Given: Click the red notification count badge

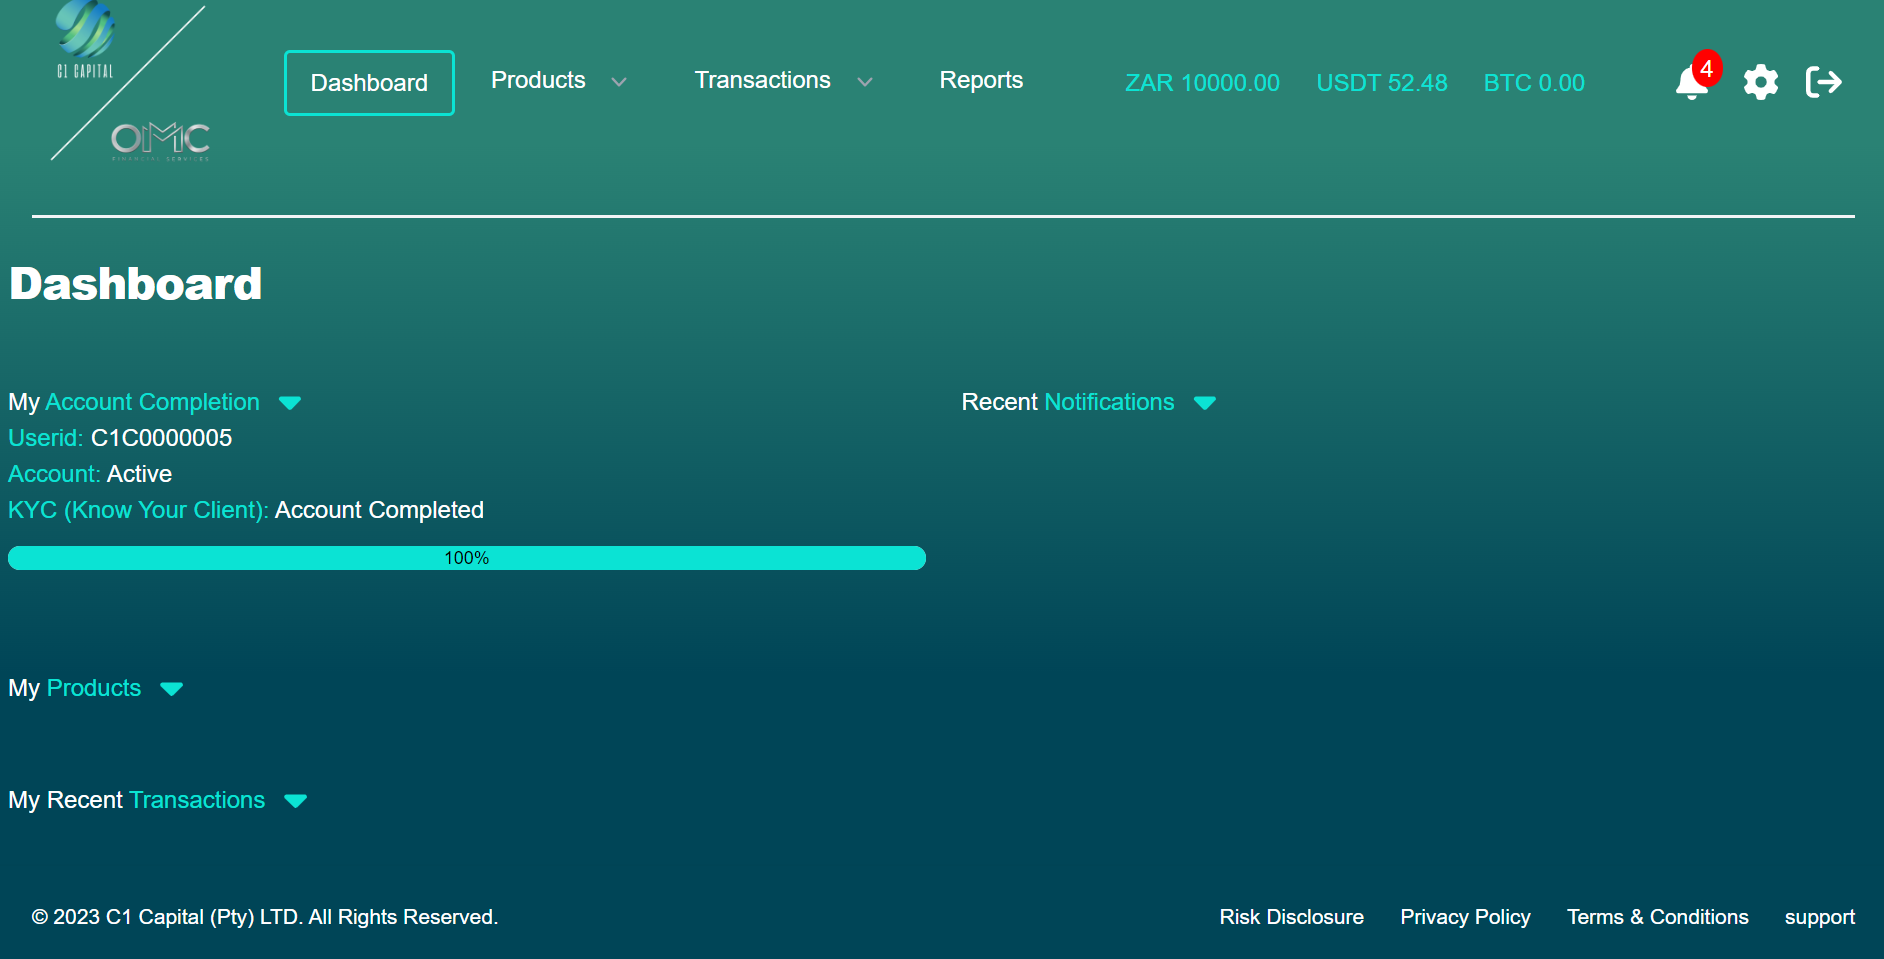Looking at the screenshot, I should pyautogui.click(x=1707, y=69).
